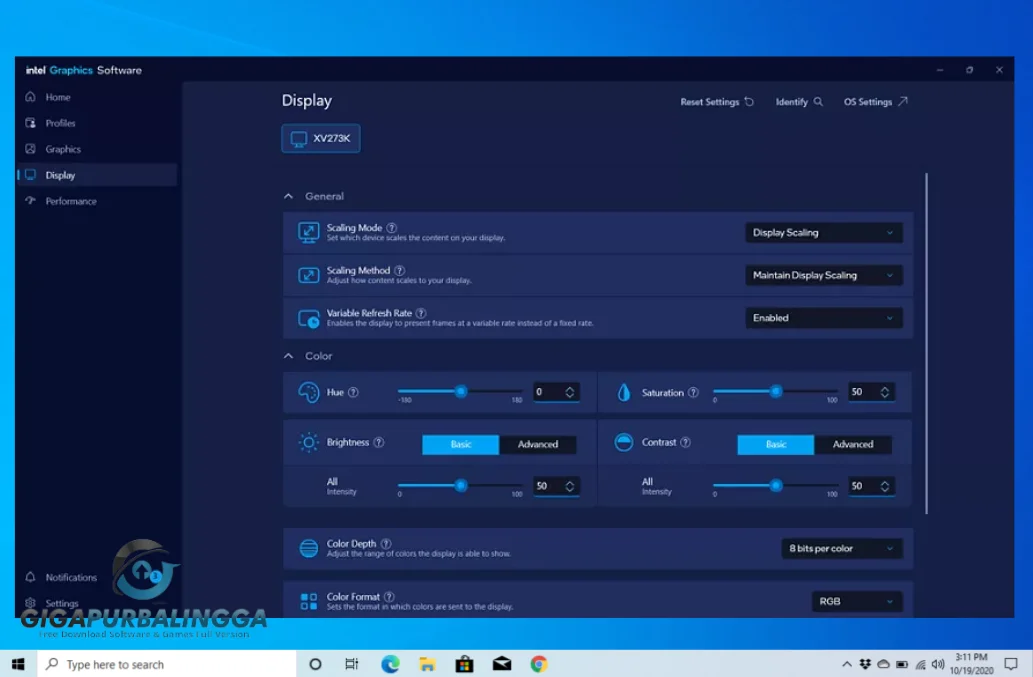The width and height of the screenshot is (1033, 677).
Task: Collapse the Color section
Action: coord(289,356)
